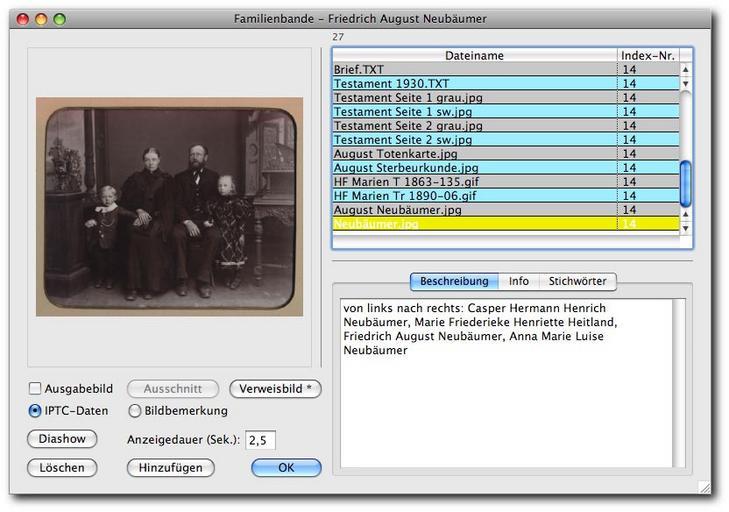Screen dimensions: 729x512
Task: Select the IPTC-Daten radio button
Action: tap(35, 411)
